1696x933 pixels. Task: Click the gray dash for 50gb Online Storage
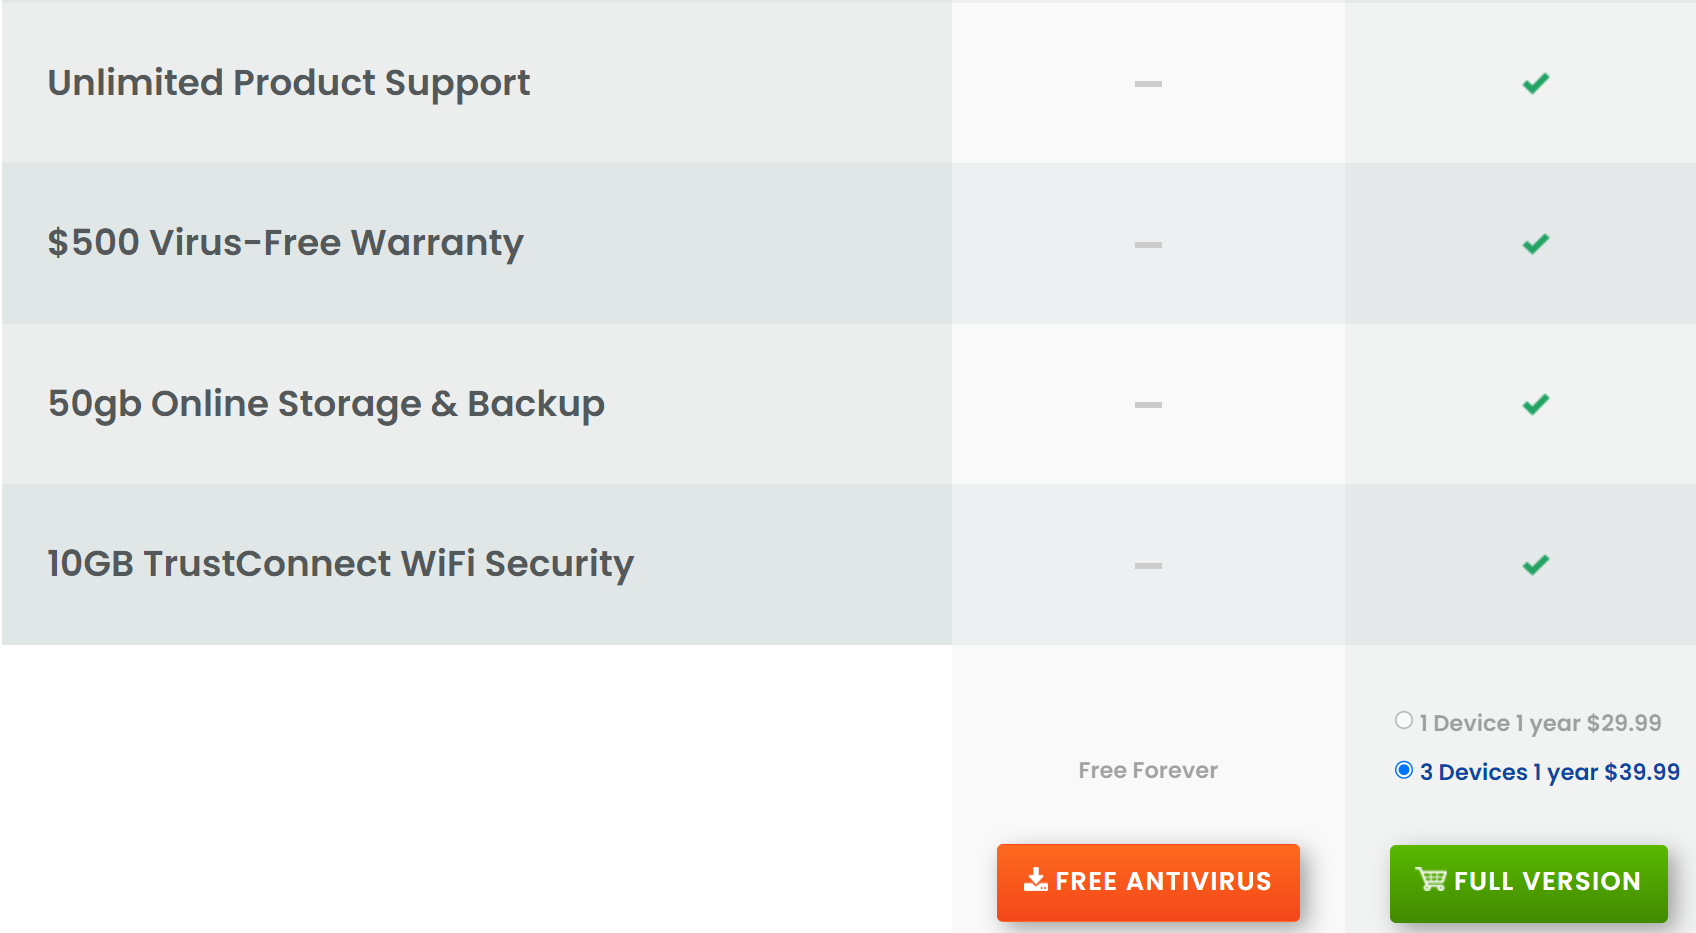click(1148, 405)
